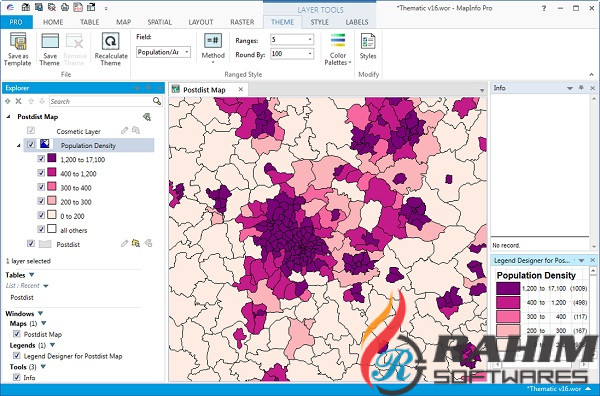Click the PDF export quick access icon
This screenshot has width=600, height=396.
(x=78, y=7)
